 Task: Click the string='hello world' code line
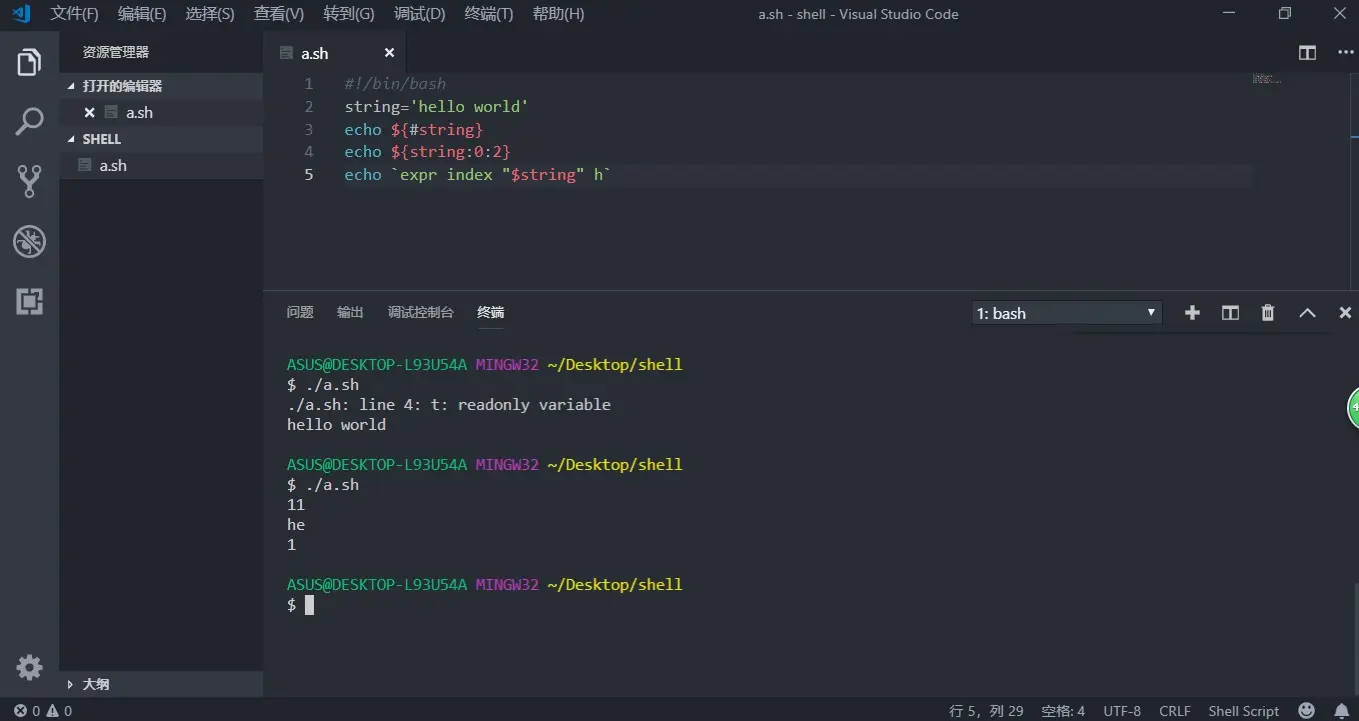tap(436, 107)
